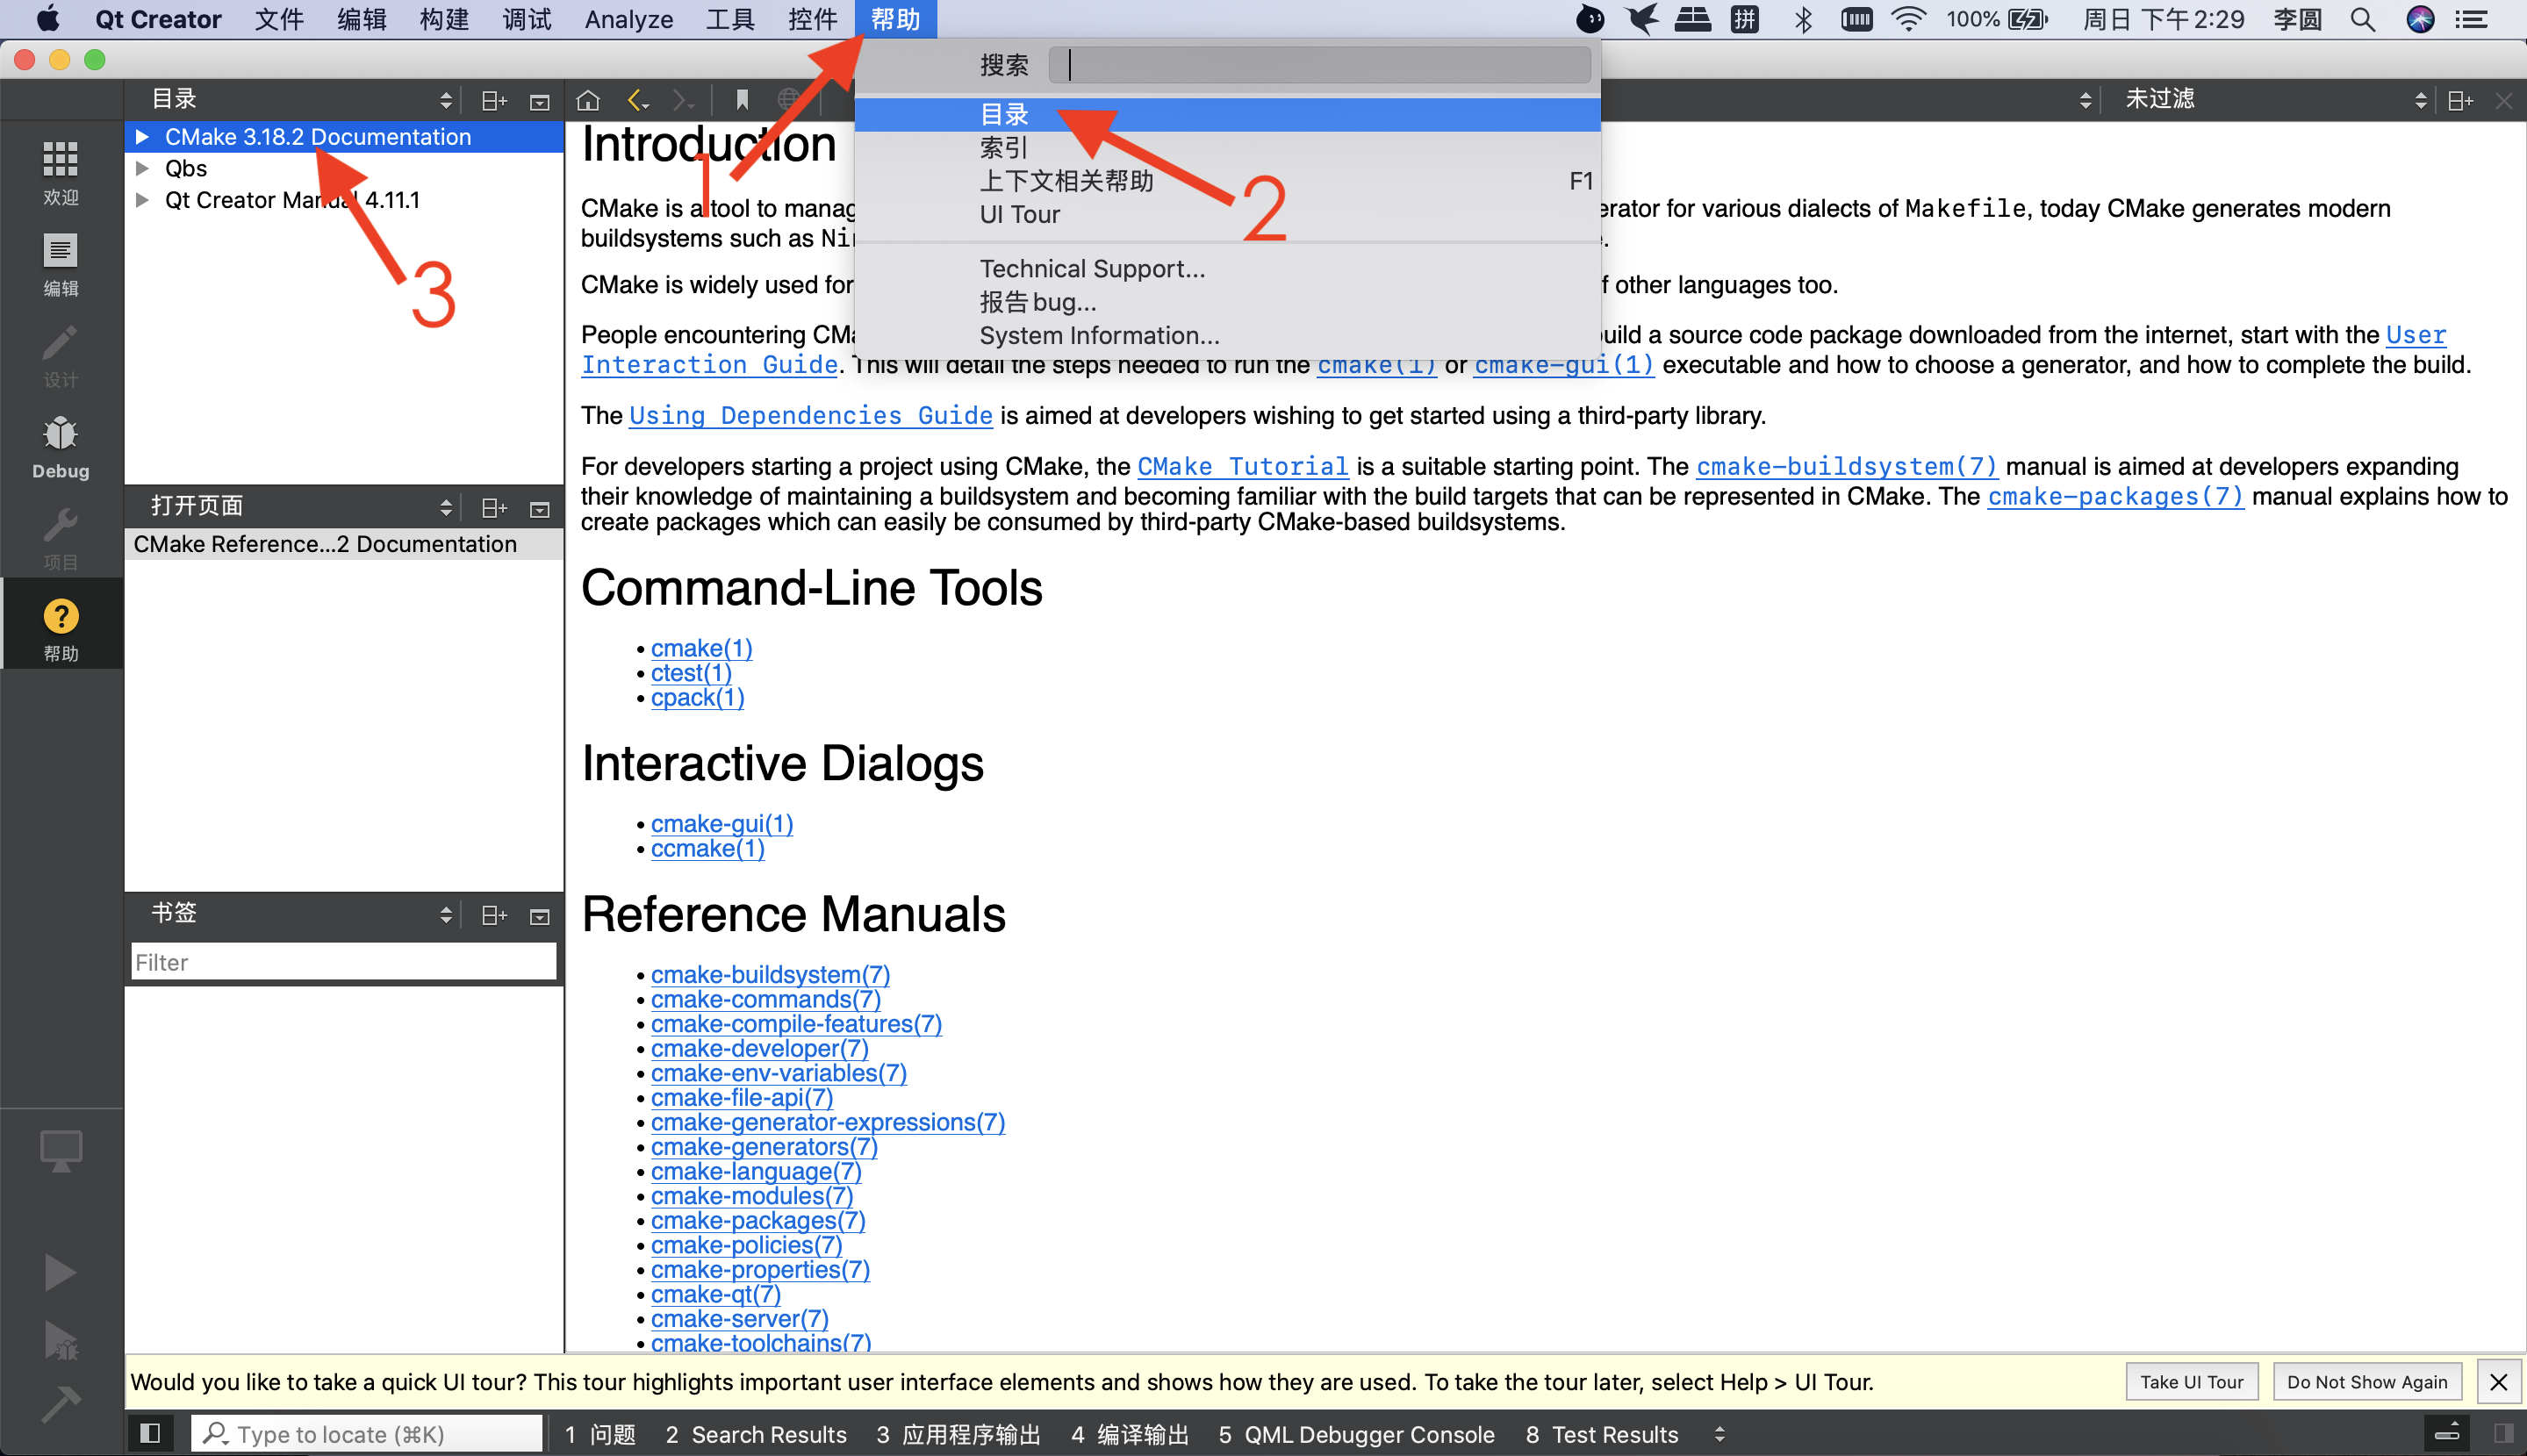Toggle the left sidebar visibility button
The image size is (2527, 1456).
150,1434
